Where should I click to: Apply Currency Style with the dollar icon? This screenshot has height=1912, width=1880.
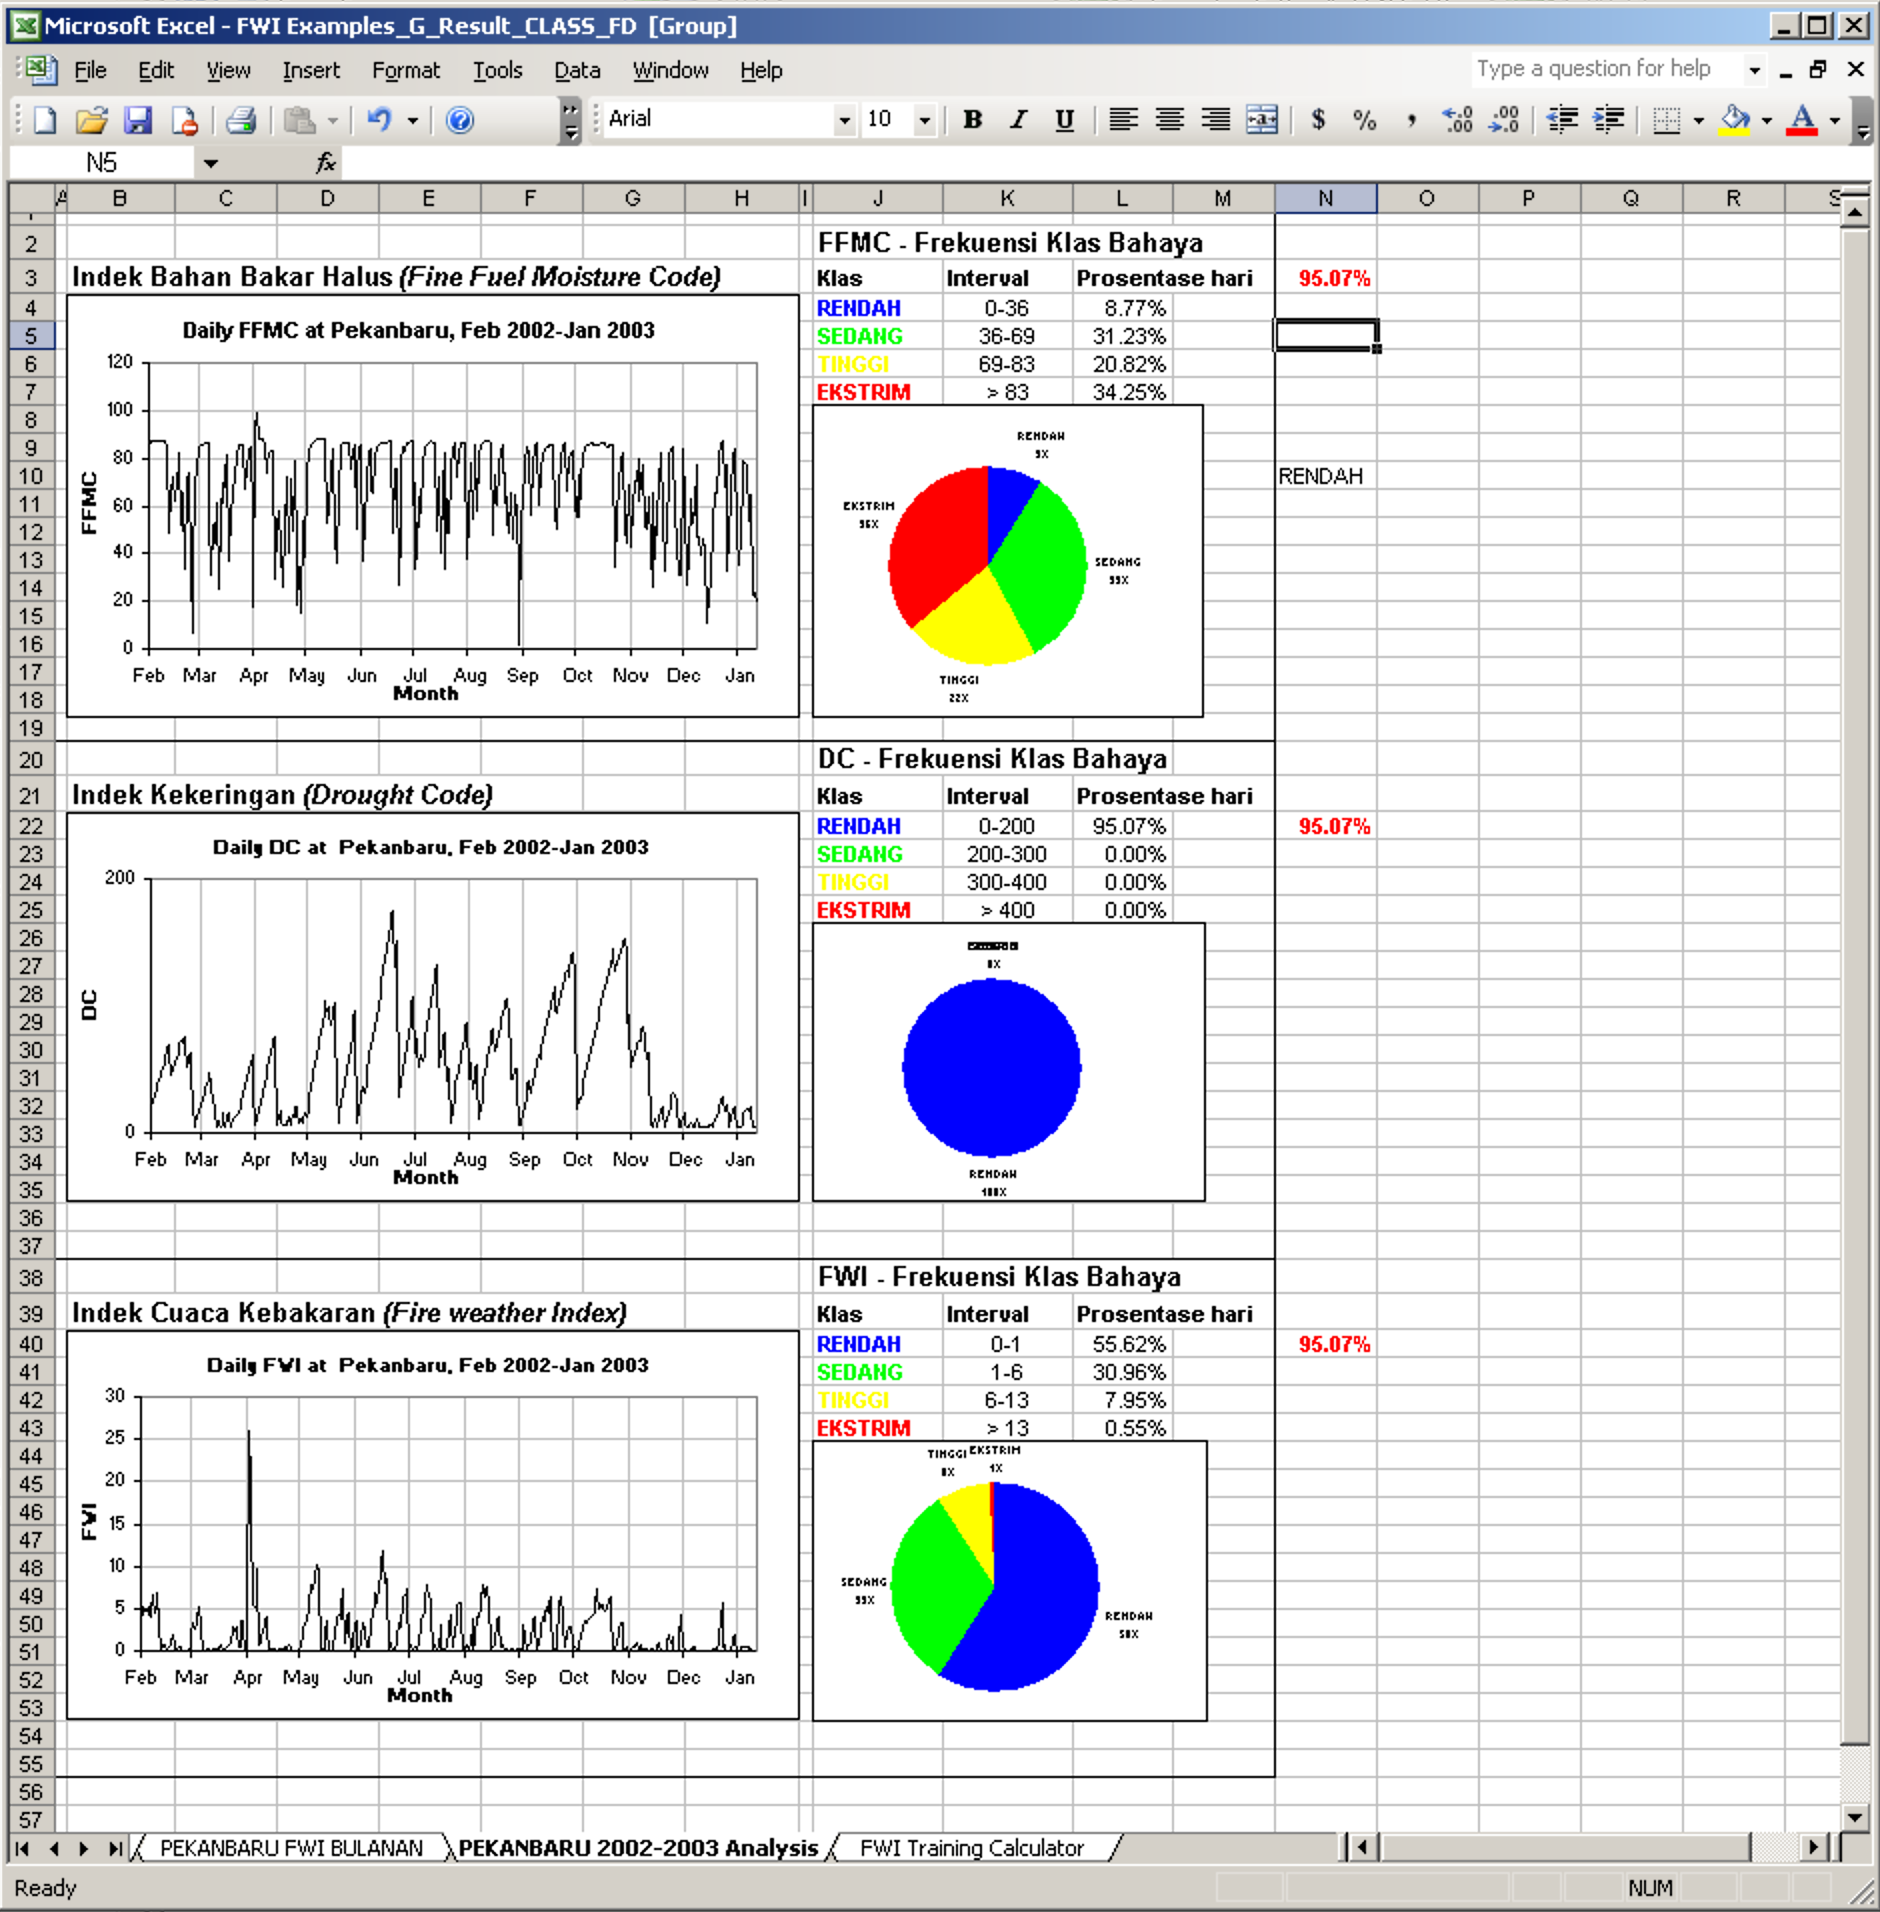click(x=1318, y=120)
